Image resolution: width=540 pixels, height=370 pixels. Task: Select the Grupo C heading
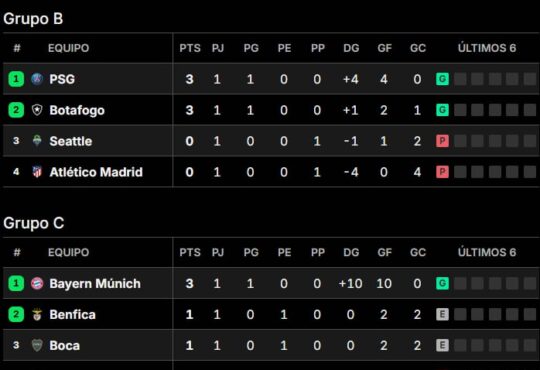tap(34, 223)
